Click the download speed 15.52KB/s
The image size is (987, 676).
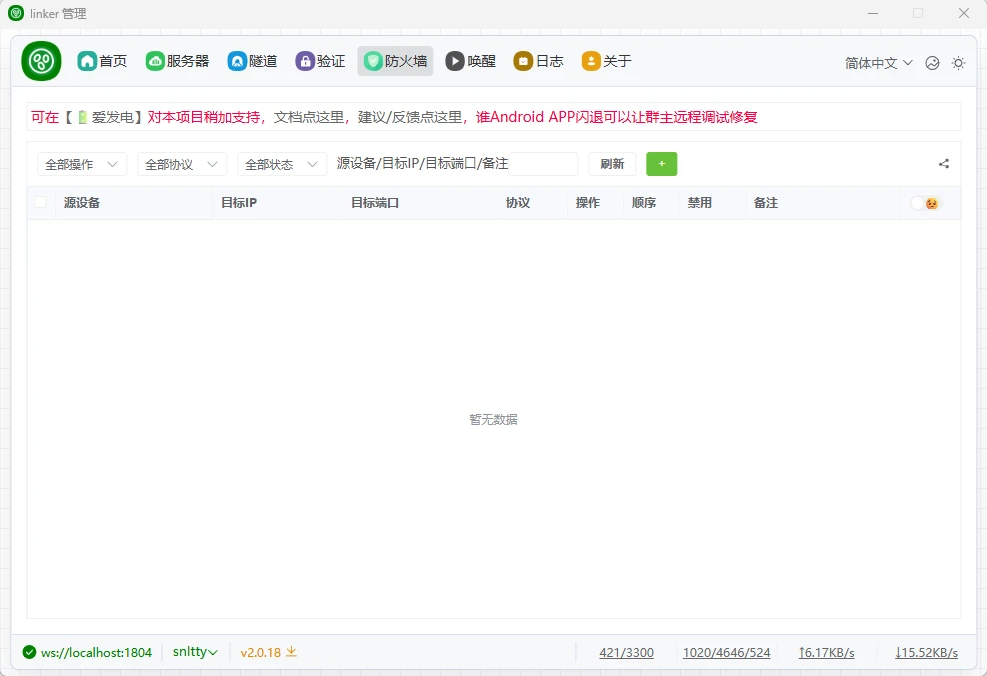click(927, 653)
